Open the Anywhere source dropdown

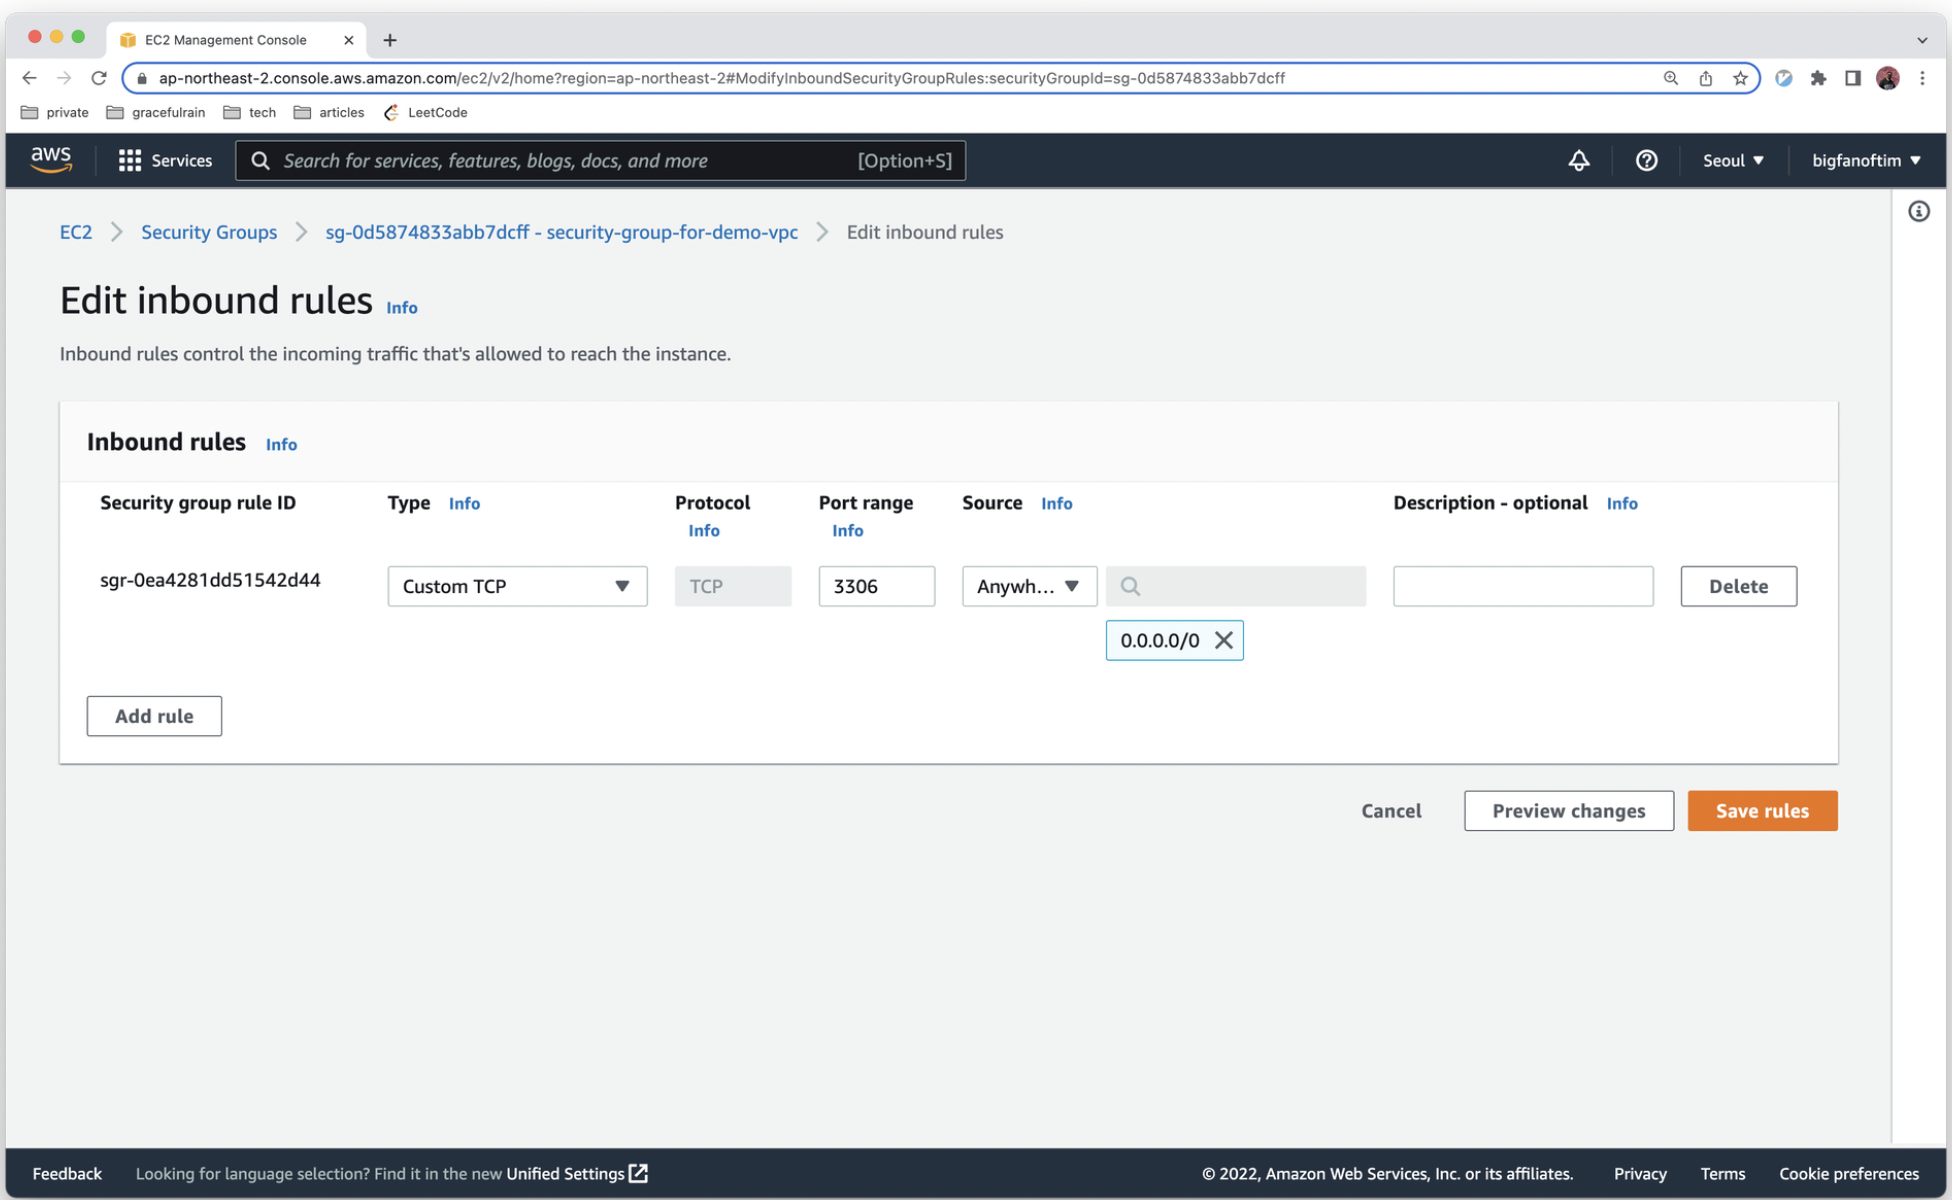[1028, 586]
